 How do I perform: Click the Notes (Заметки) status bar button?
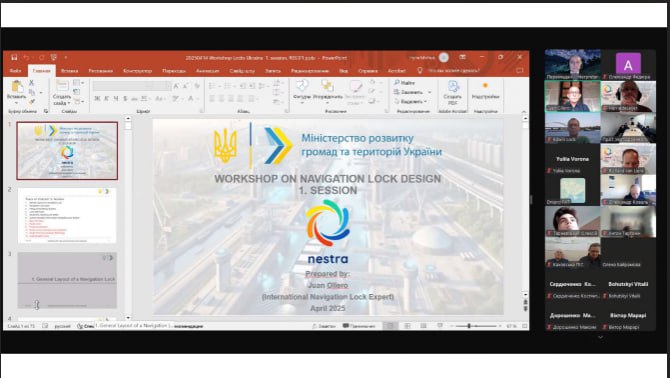[x=324, y=326]
